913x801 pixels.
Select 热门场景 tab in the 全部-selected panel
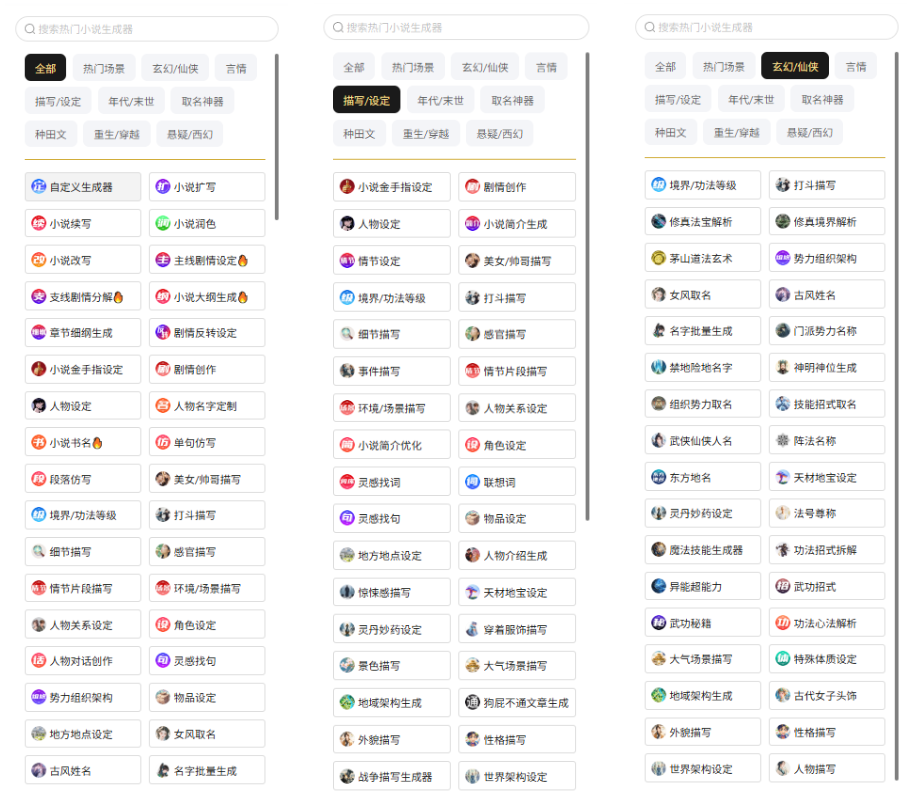[x=104, y=68]
